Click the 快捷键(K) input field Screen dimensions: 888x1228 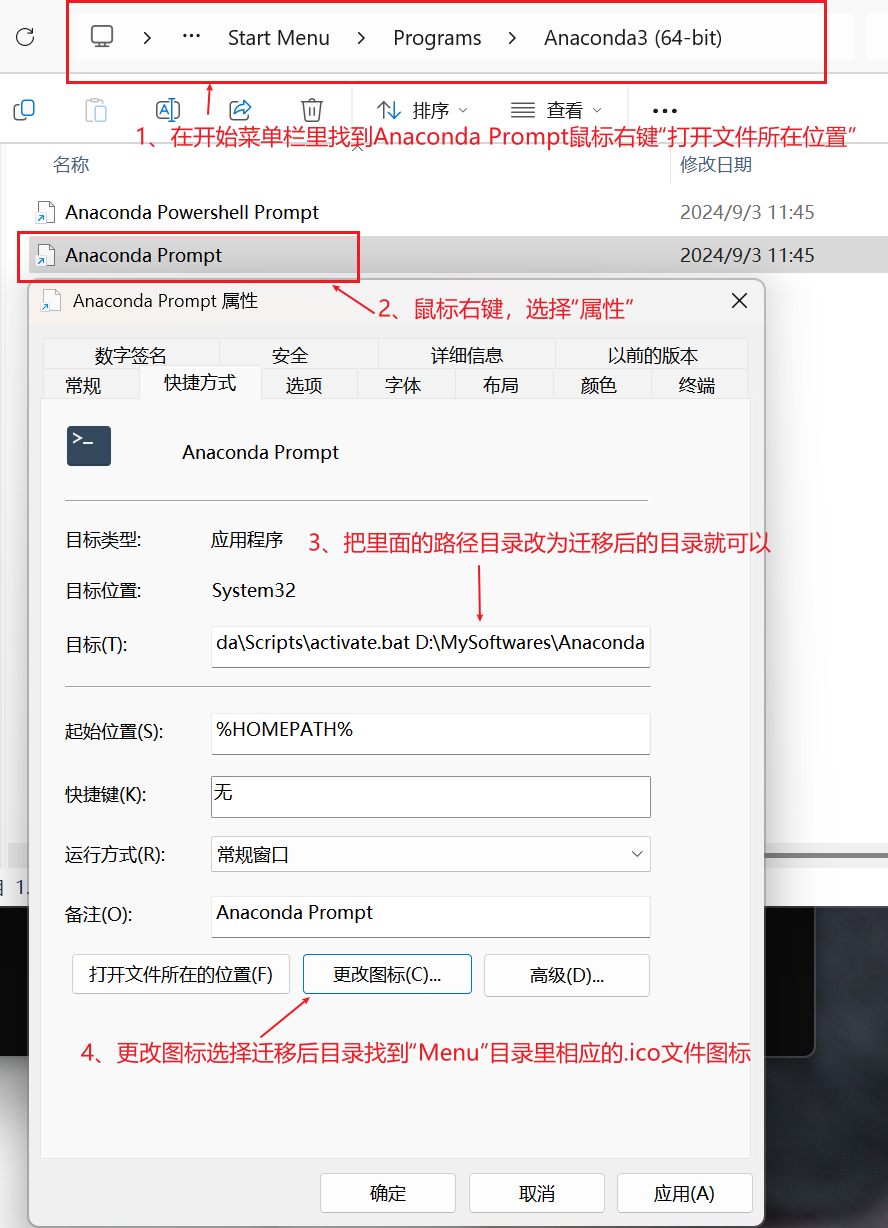pyautogui.click(x=431, y=796)
